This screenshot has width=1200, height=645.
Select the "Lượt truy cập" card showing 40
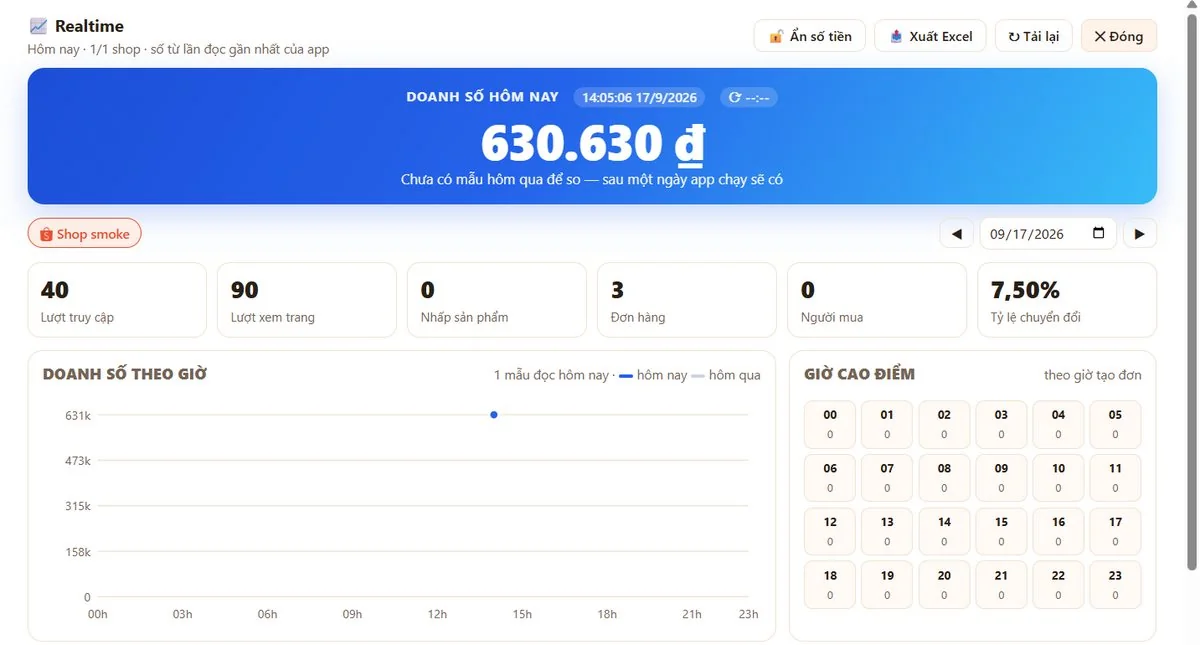(x=117, y=300)
